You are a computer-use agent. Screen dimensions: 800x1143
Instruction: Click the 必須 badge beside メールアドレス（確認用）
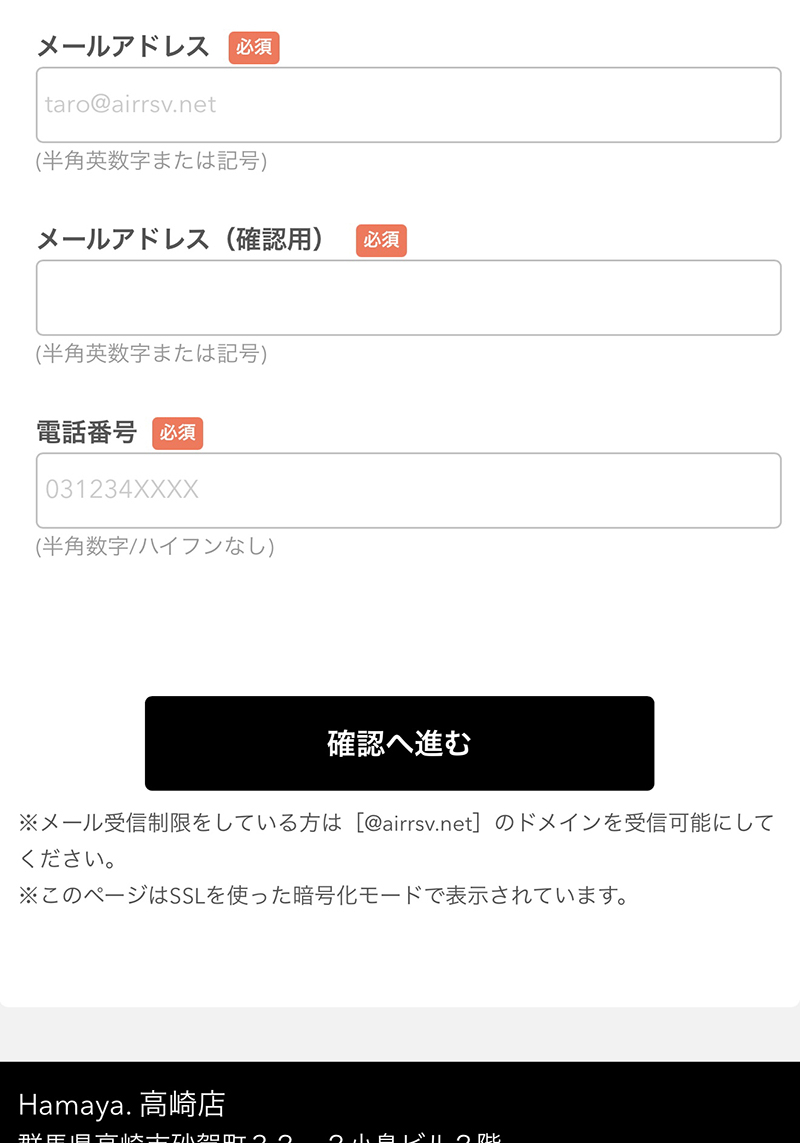point(381,240)
